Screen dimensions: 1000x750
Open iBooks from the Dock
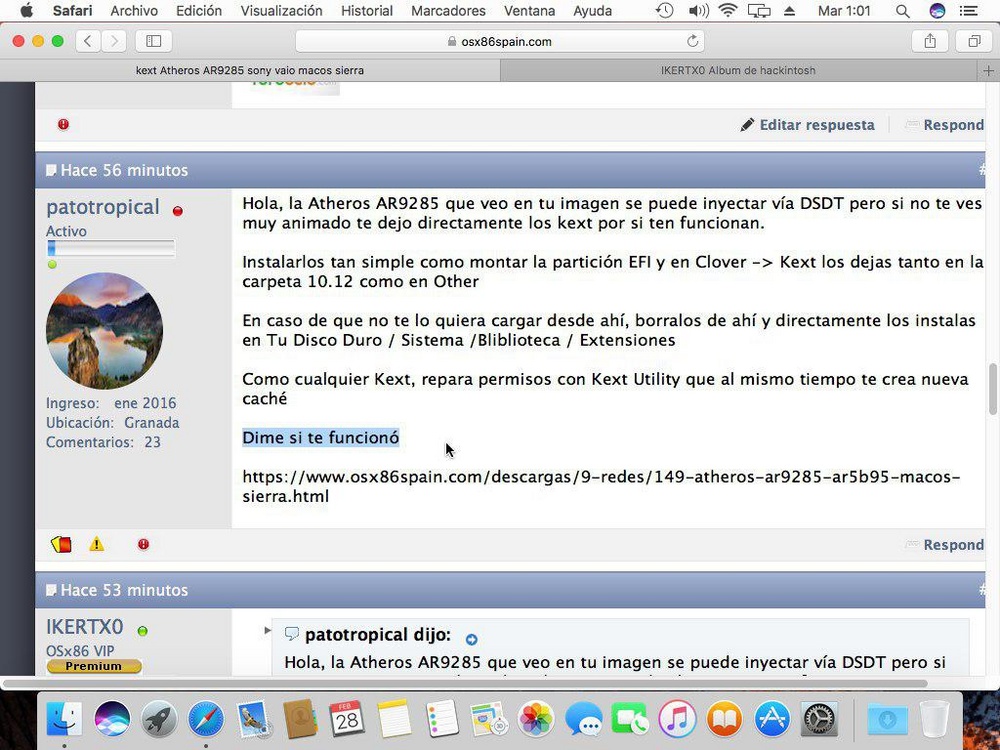click(x=724, y=718)
